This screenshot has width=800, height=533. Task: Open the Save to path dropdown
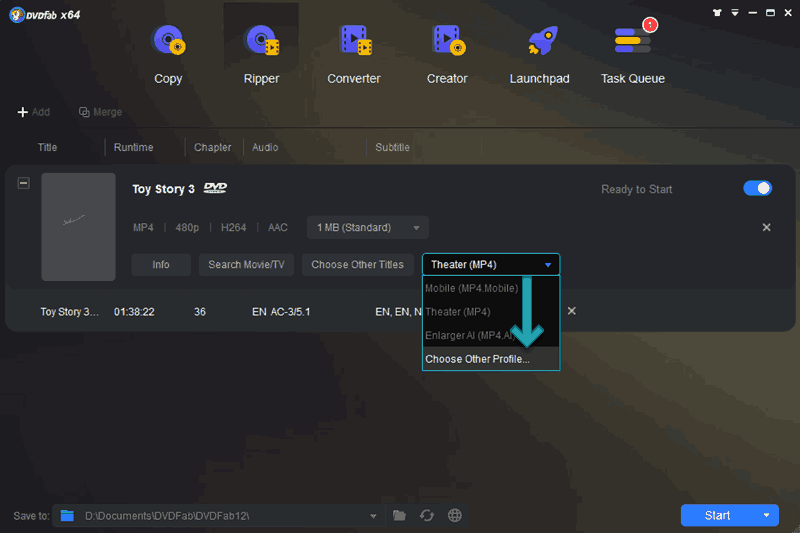[373, 516]
